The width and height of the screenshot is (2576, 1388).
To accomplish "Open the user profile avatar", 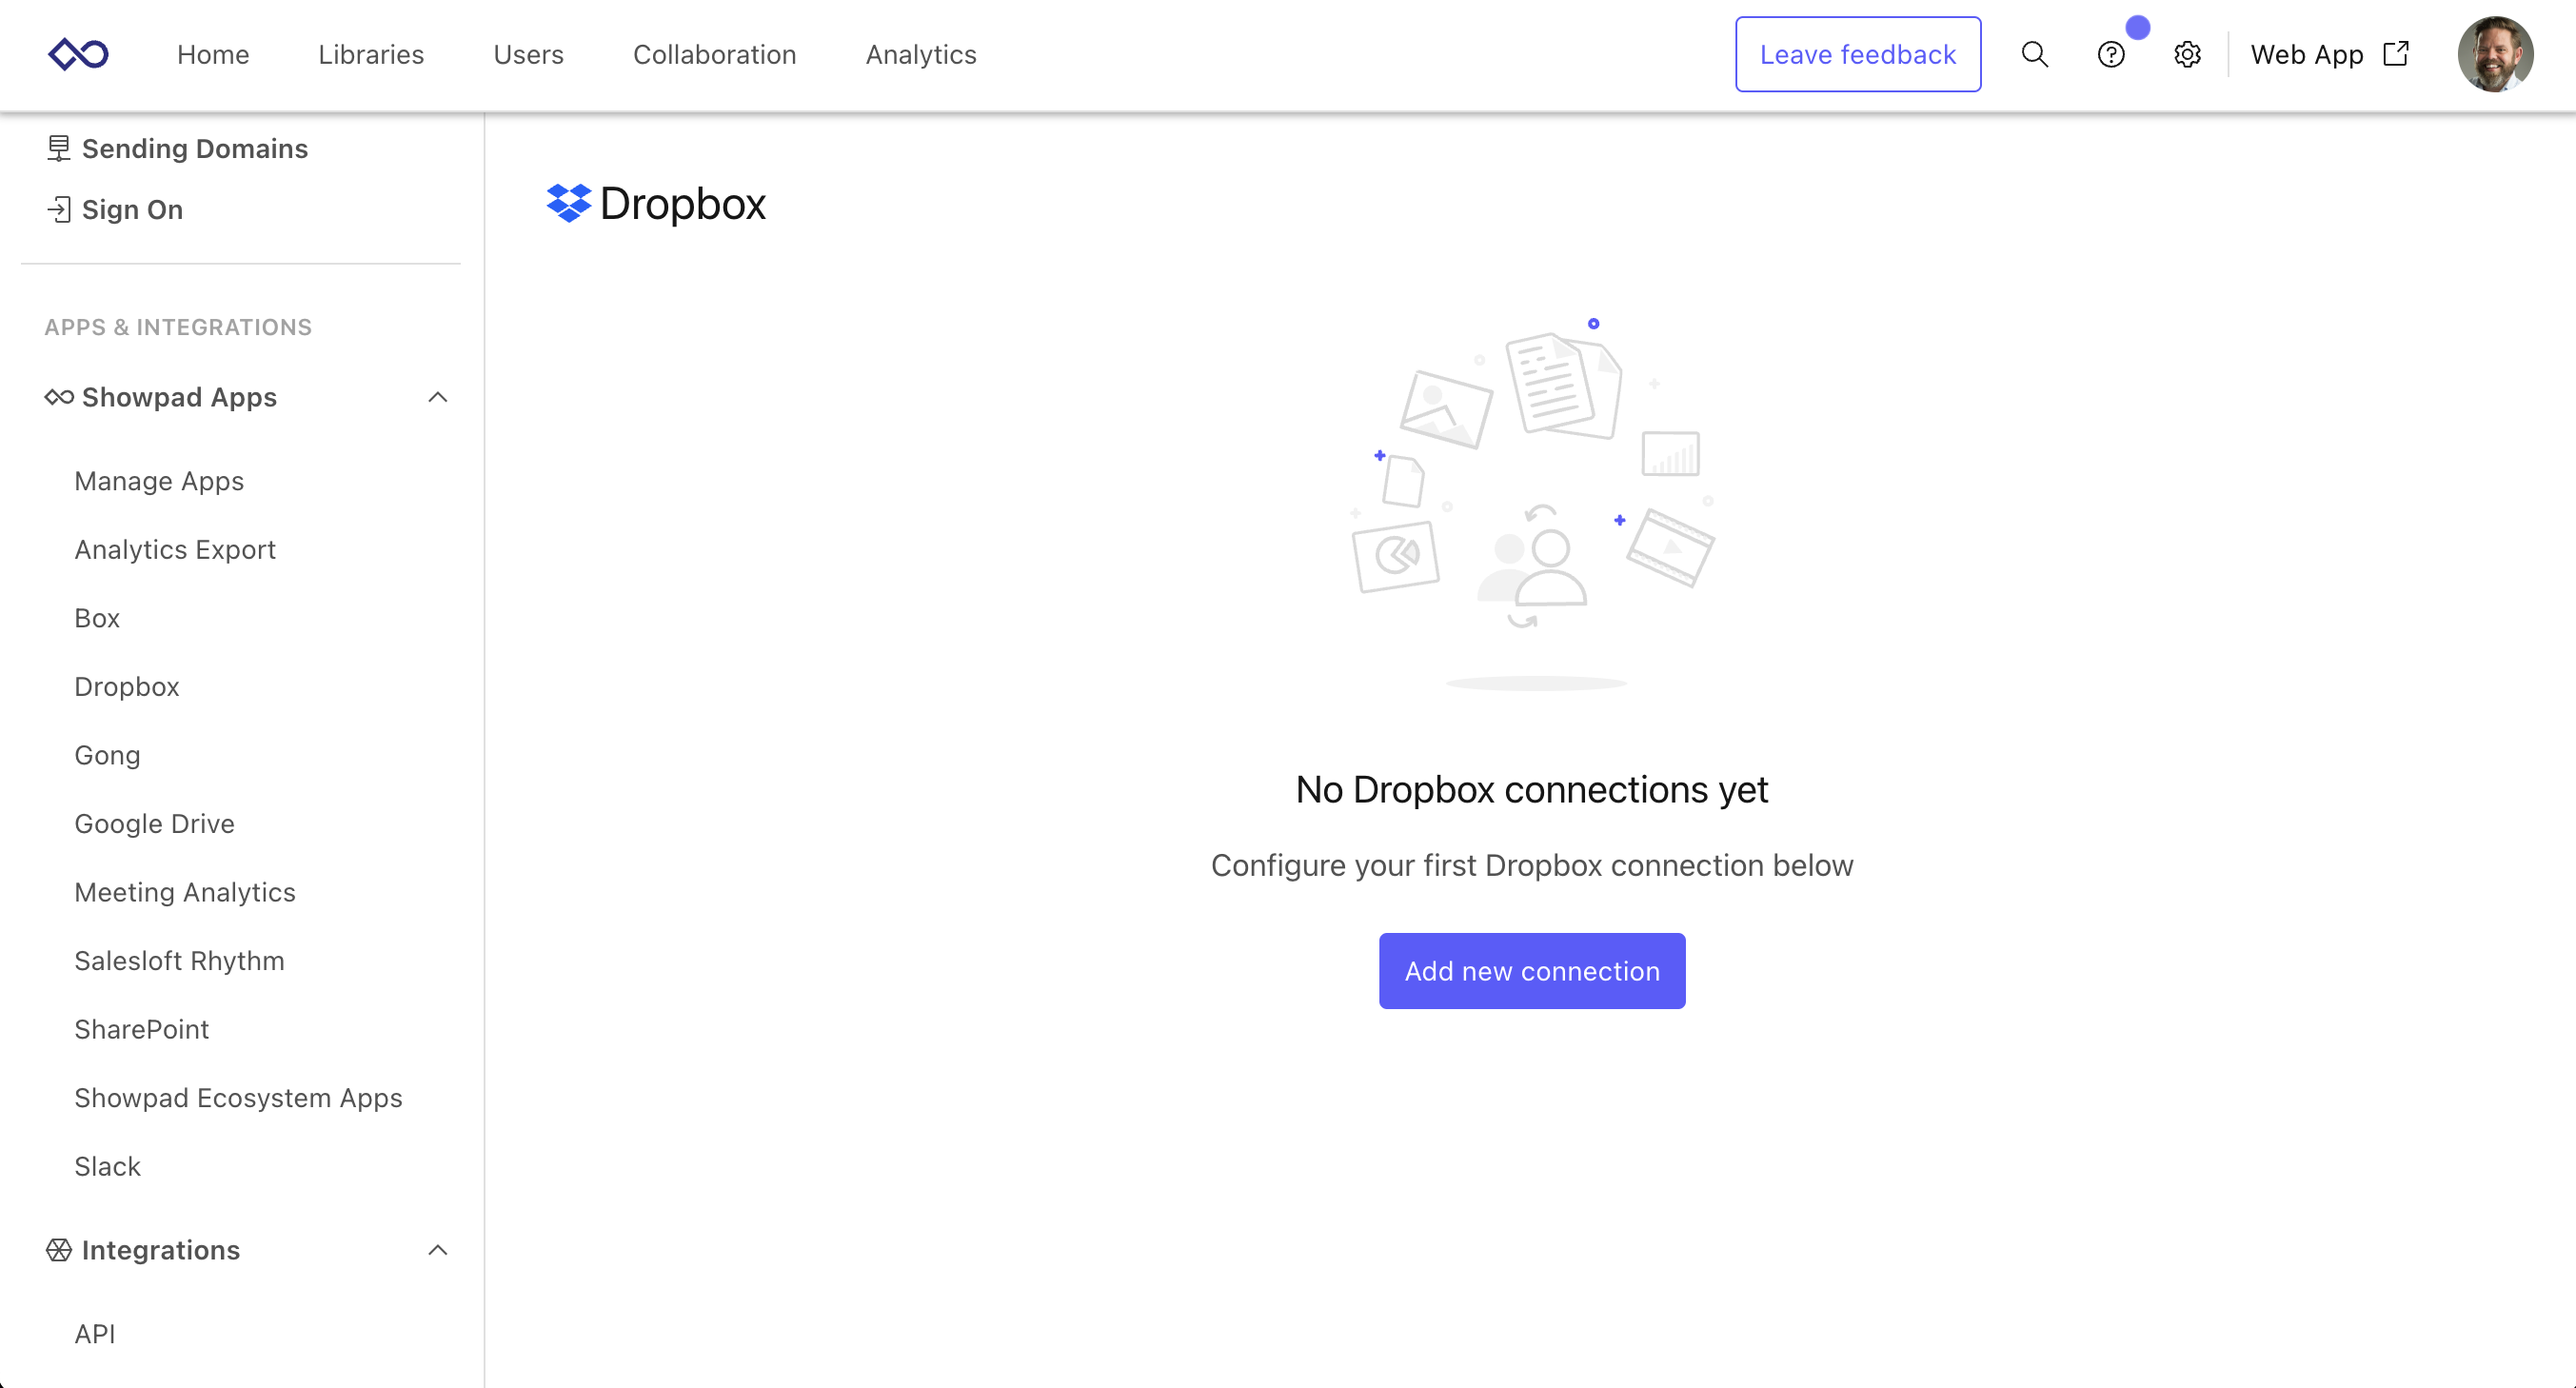I will [x=2494, y=54].
